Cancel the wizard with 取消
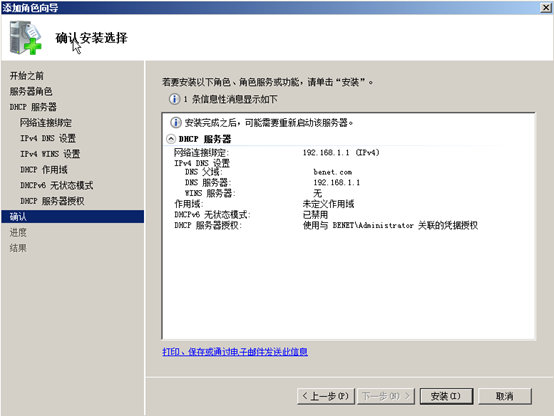The image size is (554, 416). 505,396
